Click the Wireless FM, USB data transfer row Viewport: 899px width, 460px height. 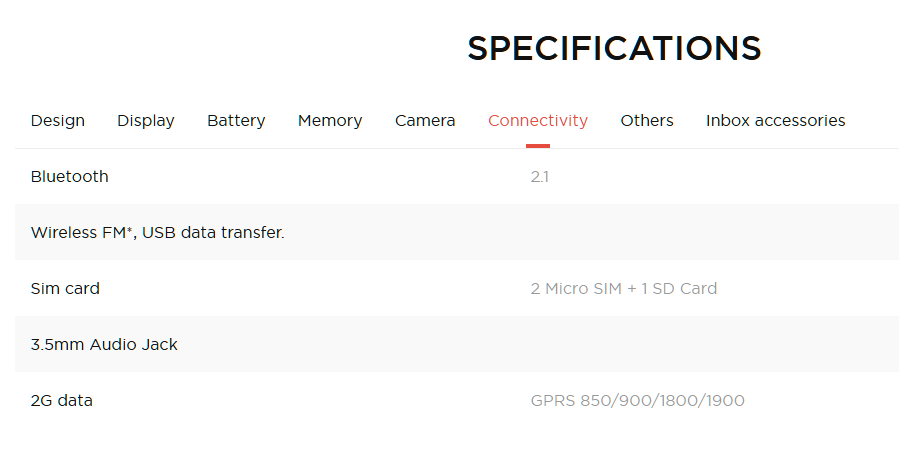[x=457, y=232]
